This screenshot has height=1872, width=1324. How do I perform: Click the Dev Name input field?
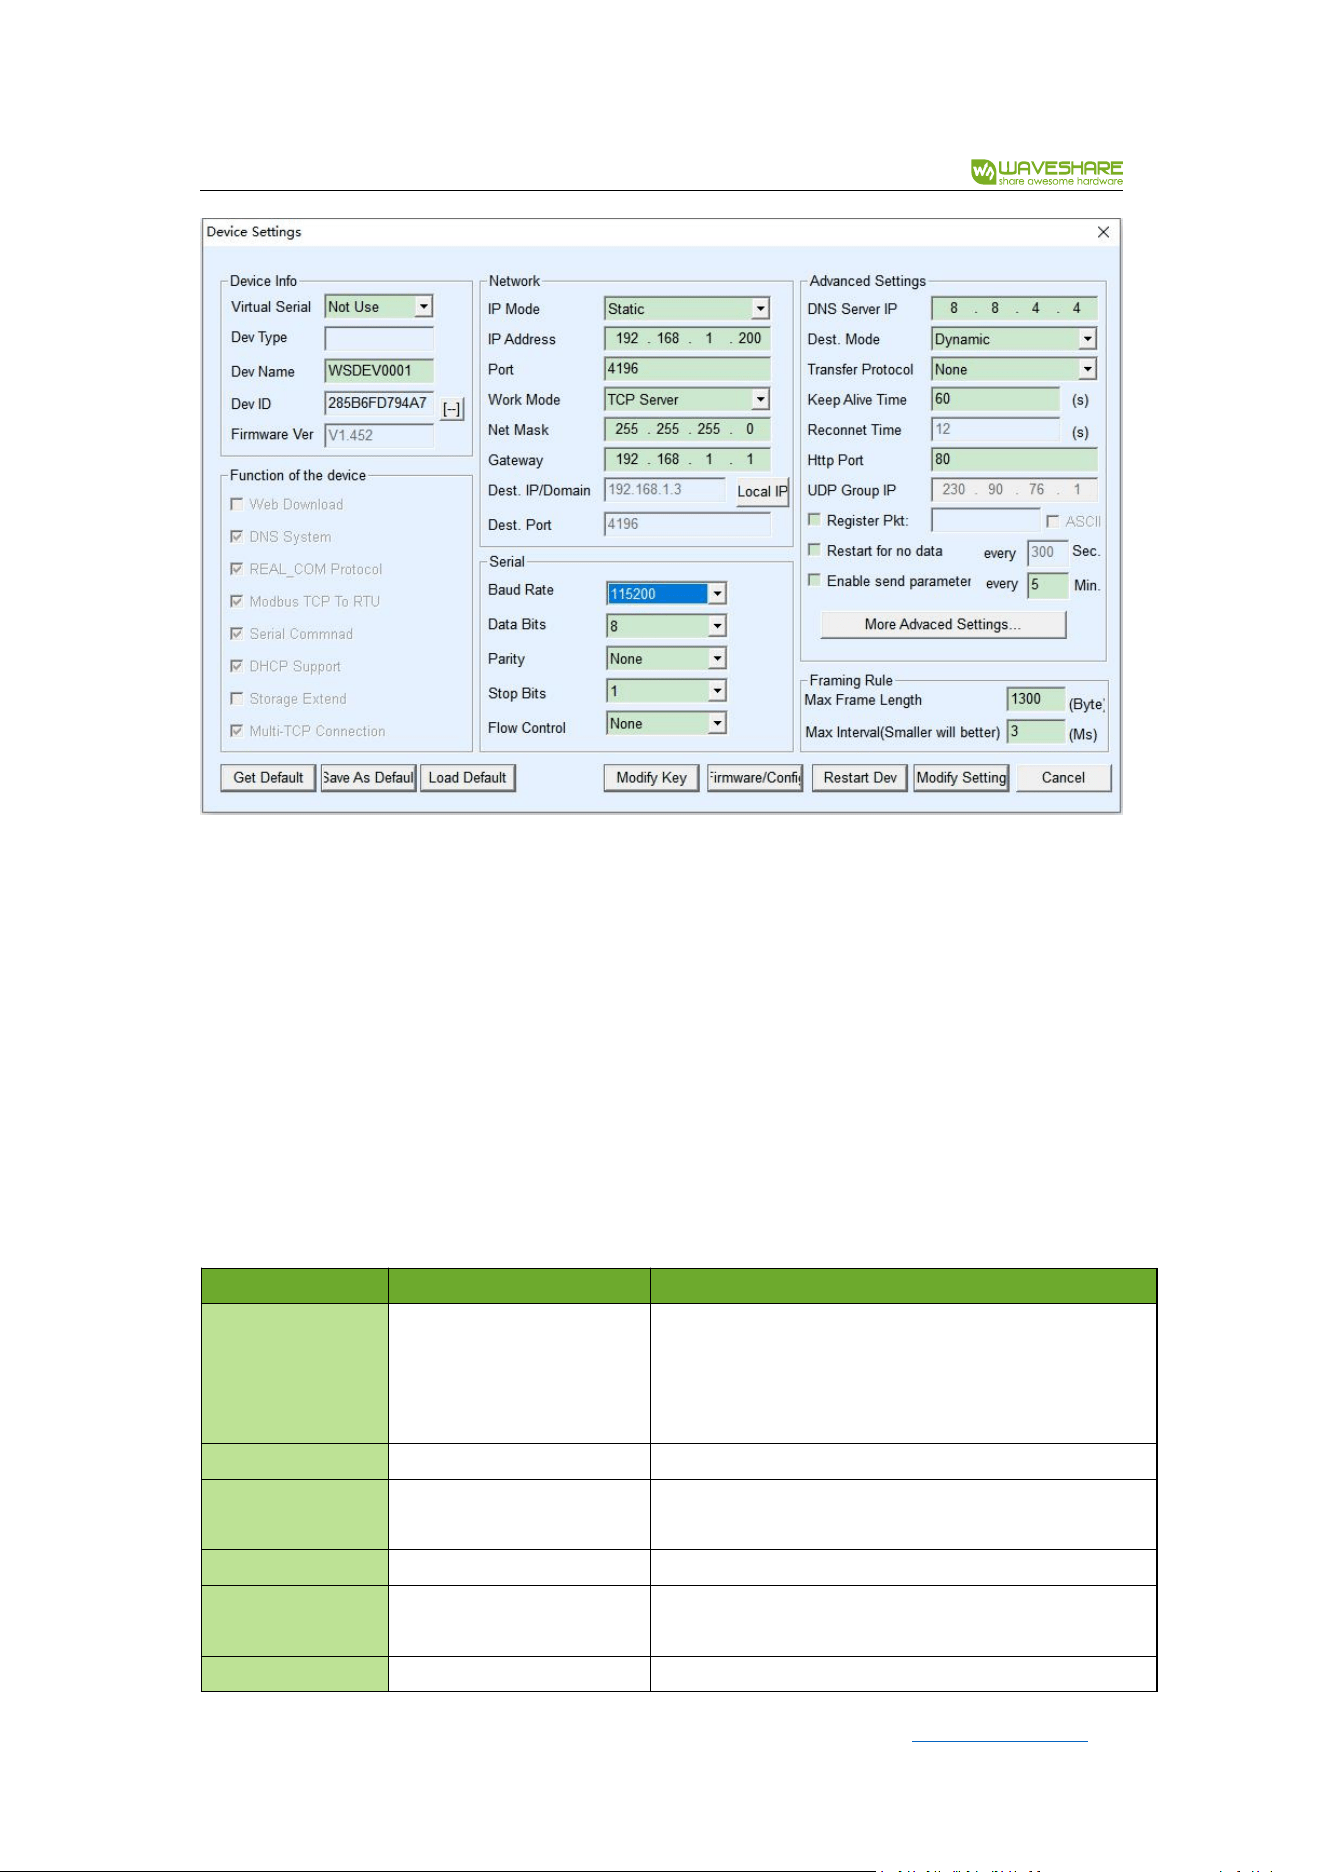tap(379, 371)
